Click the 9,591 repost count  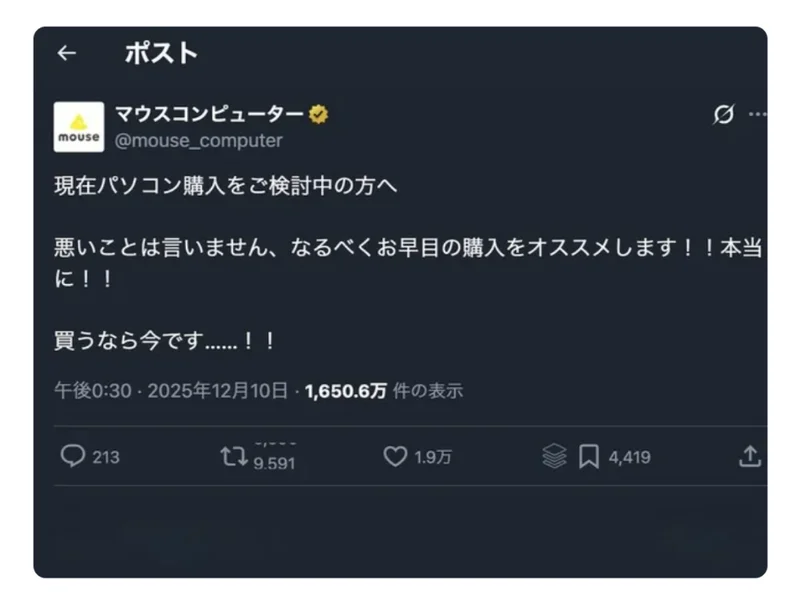click(274, 464)
